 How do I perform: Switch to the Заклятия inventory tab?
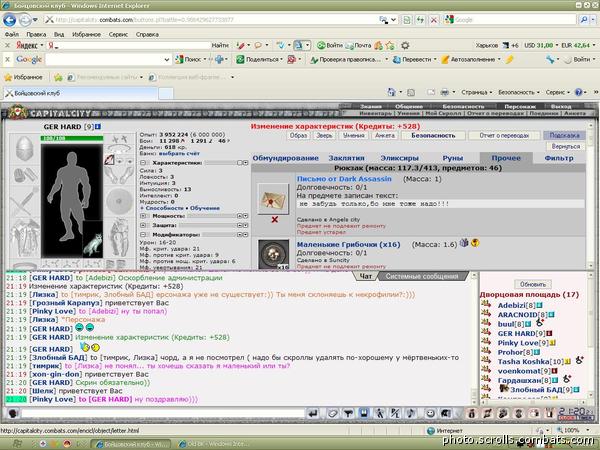(346, 158)
